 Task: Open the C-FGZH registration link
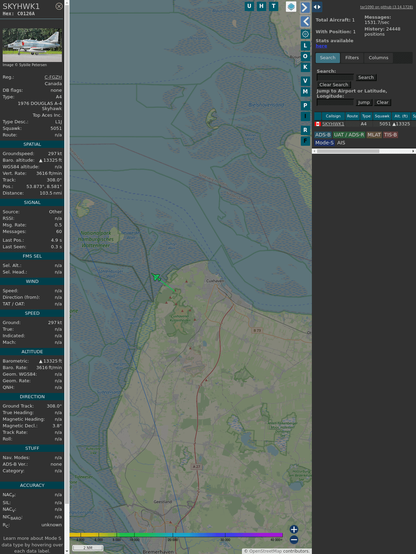click(53, 77)
